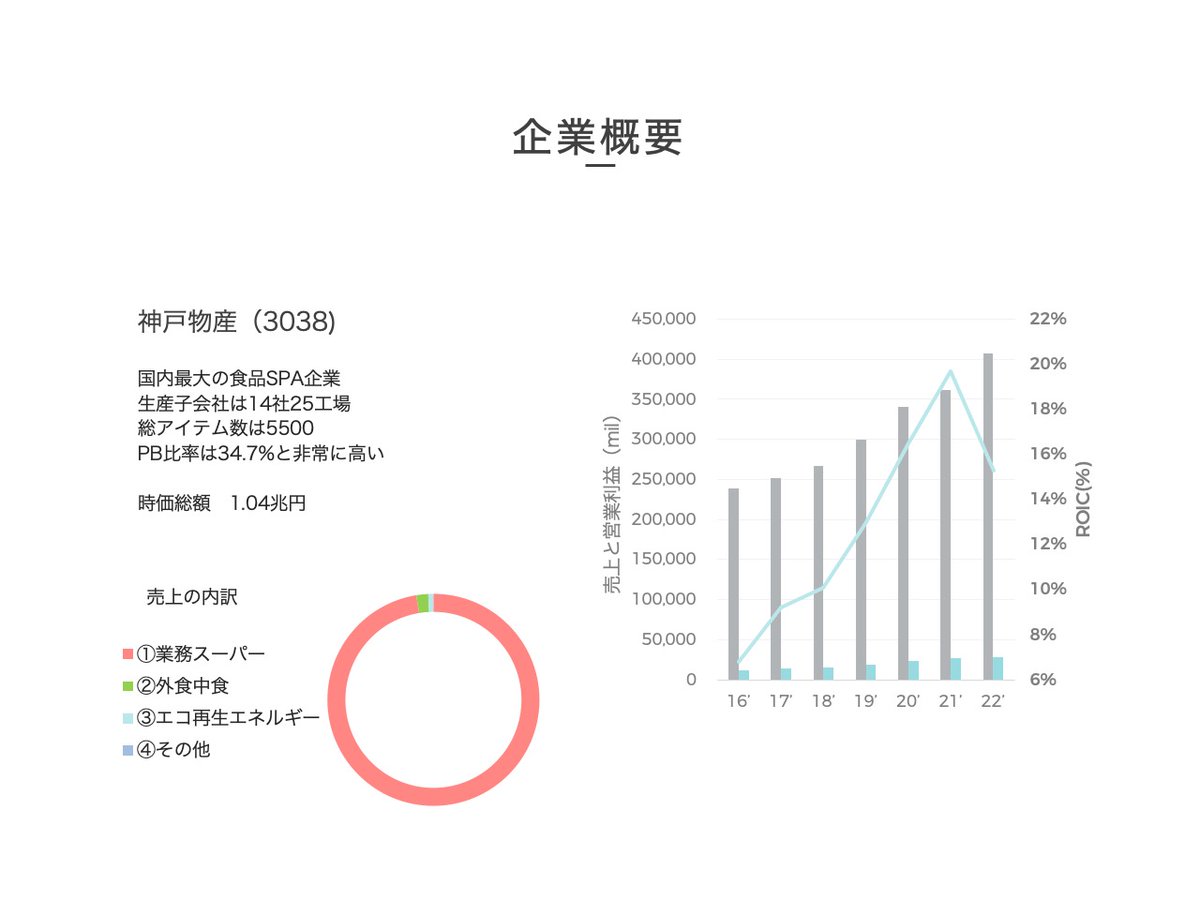
Task: Click the light blue swatch for ③エコ再生エネルギー
Action: (127, 718)
